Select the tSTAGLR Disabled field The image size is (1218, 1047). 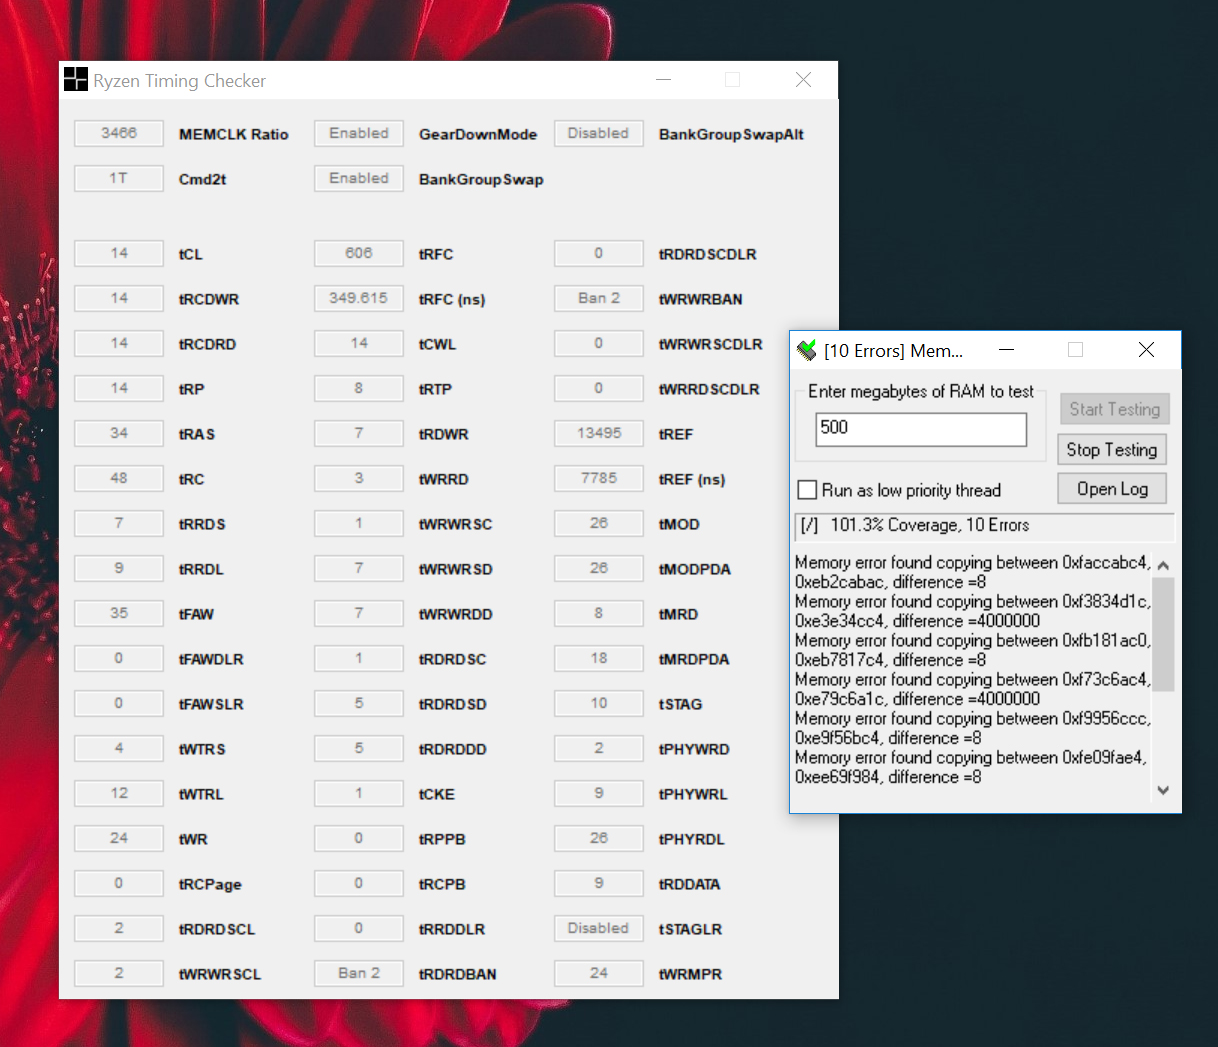click(599, 928)
